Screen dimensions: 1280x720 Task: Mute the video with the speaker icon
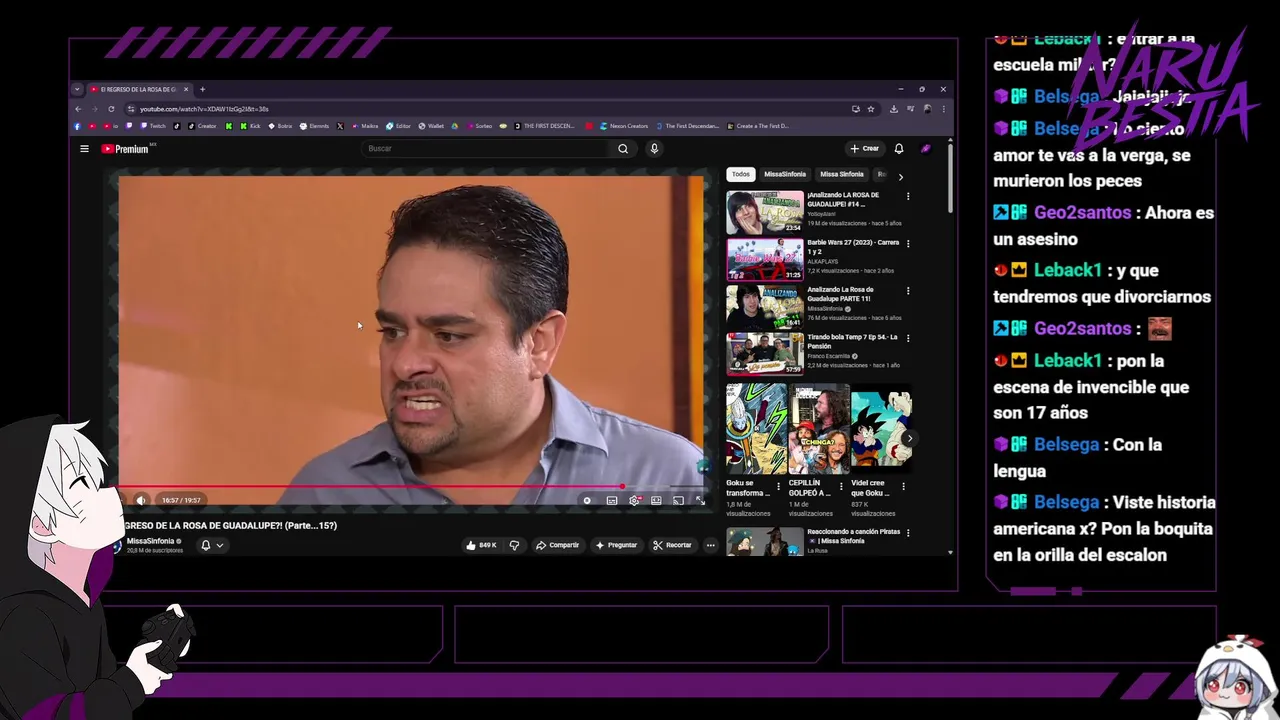141,500
